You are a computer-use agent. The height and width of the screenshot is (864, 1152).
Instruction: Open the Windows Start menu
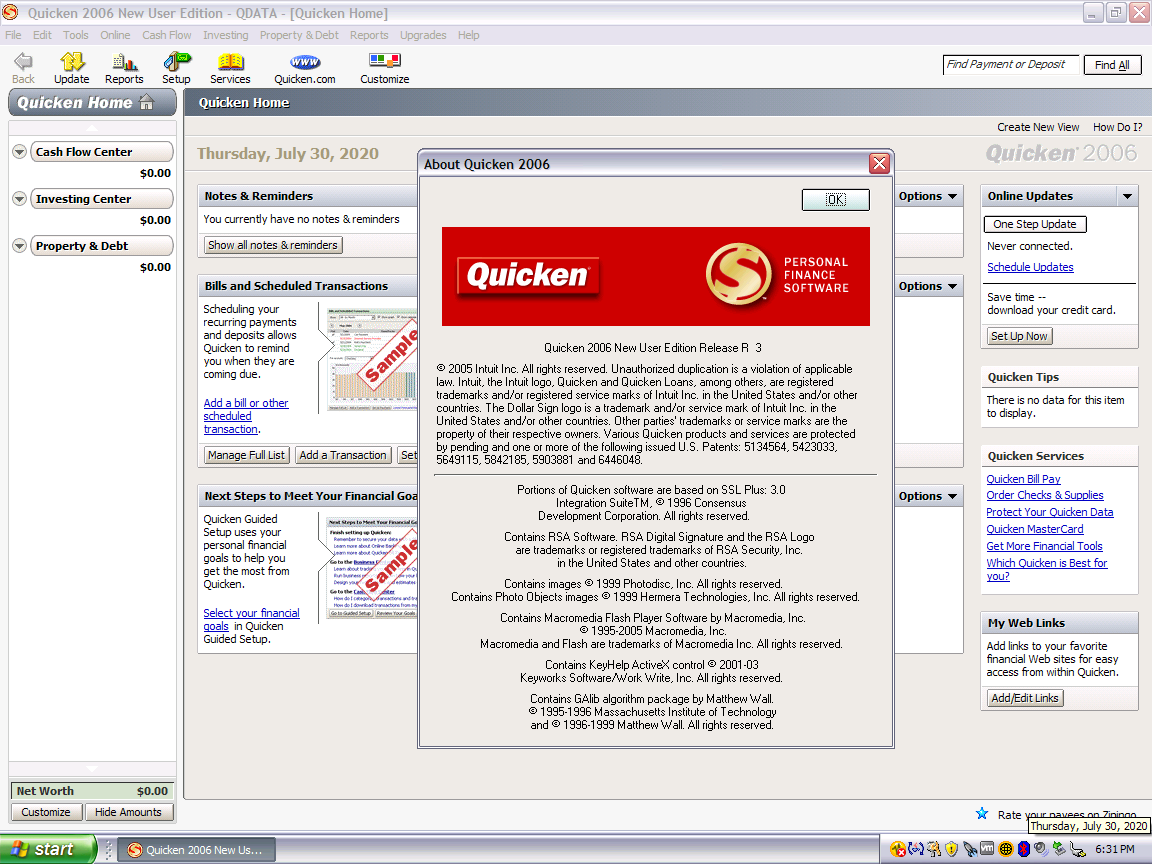tap(48, 849)
